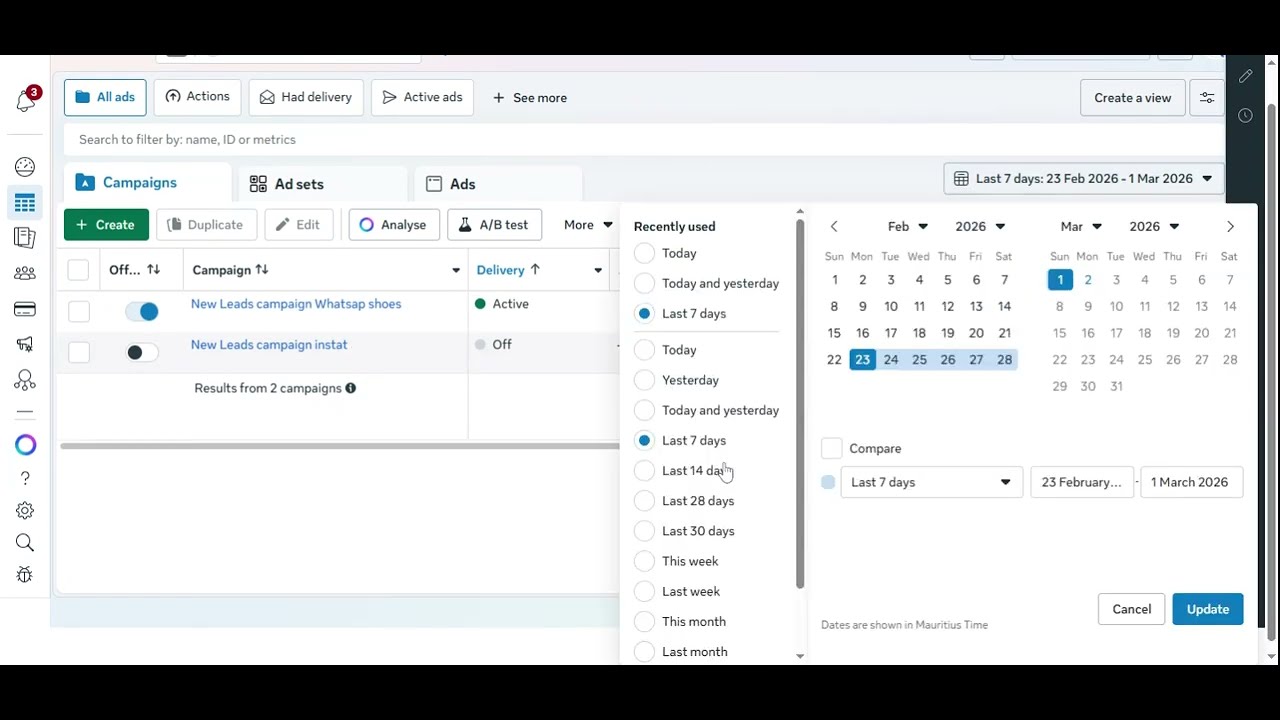Expand the More toolbar dropdown
The height and width of the screenshot is (720, 1280).
(x=588, y=225)
